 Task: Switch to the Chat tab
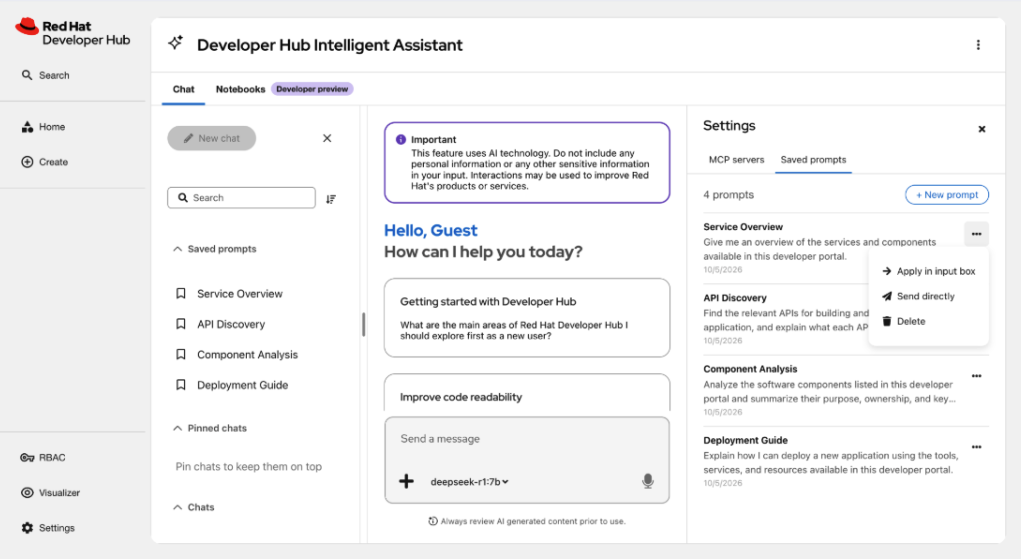tap(184, 89)
